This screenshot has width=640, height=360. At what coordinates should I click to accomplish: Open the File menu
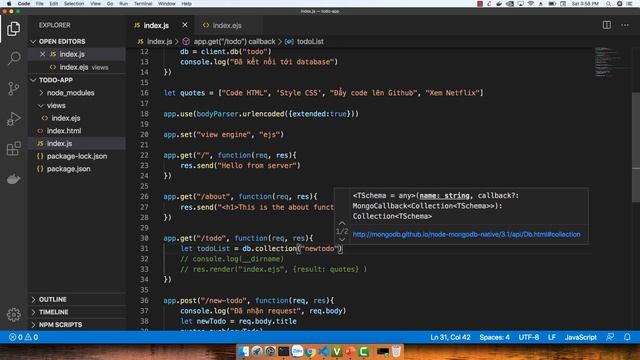pyautogui.click(x=40, y=4)
